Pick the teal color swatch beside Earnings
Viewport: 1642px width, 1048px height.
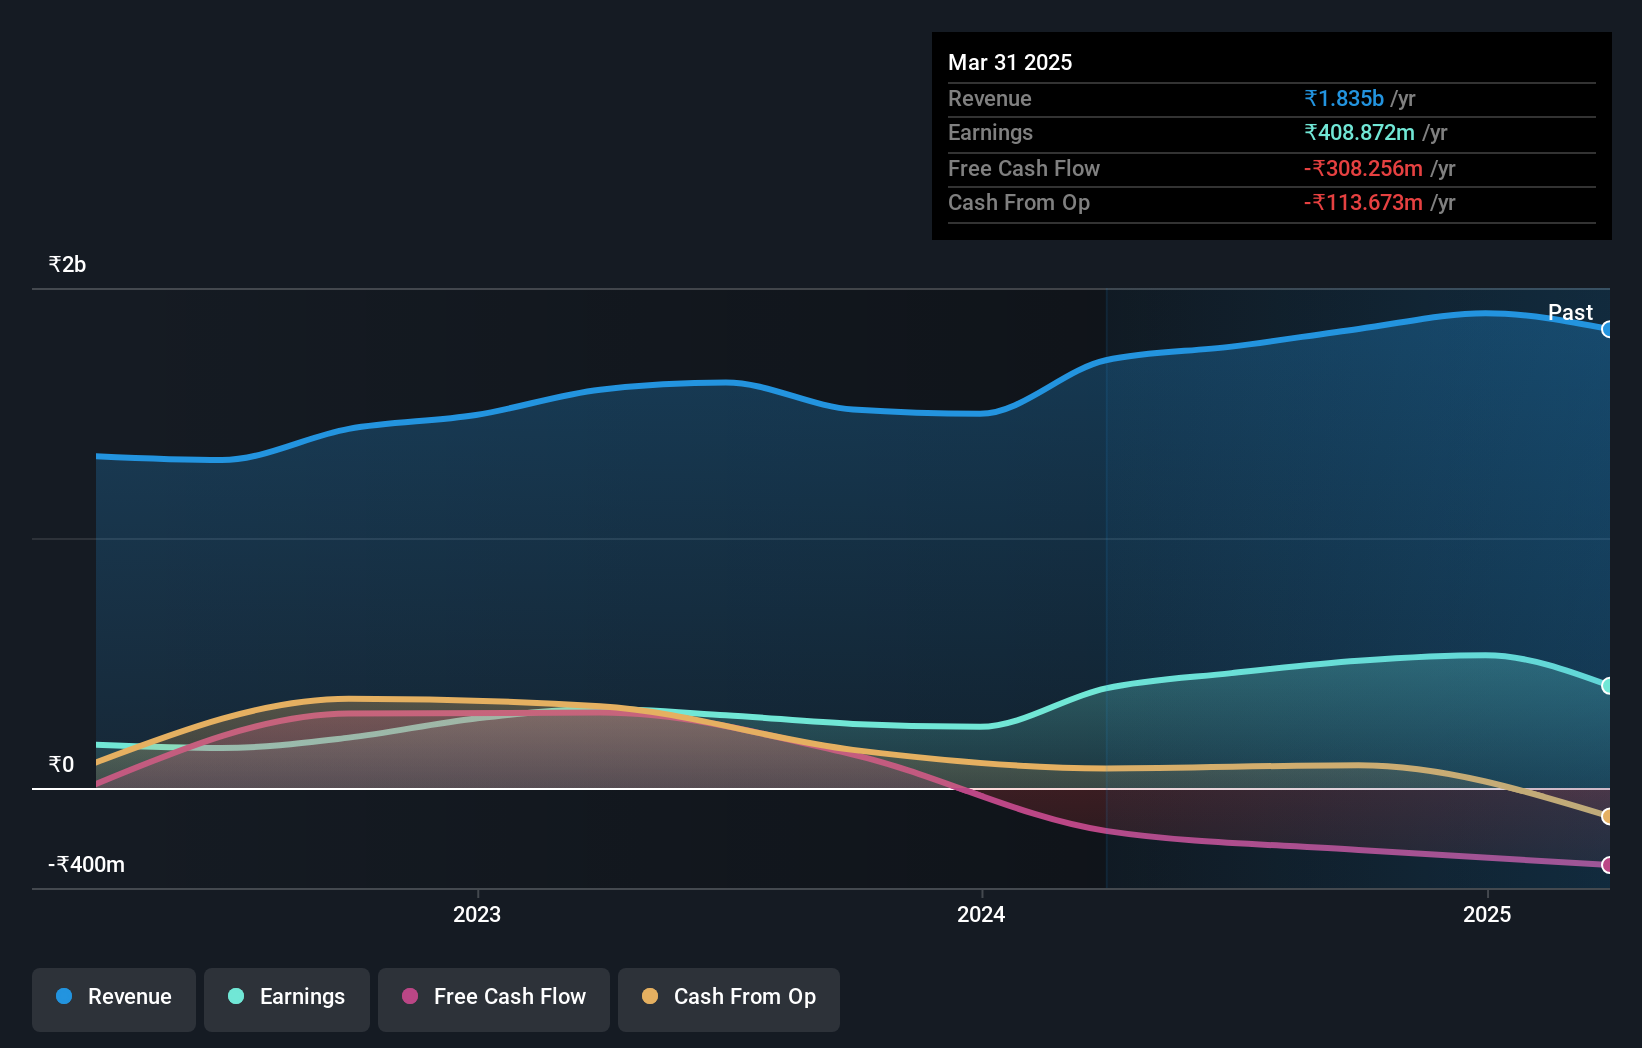coord(234,997)
